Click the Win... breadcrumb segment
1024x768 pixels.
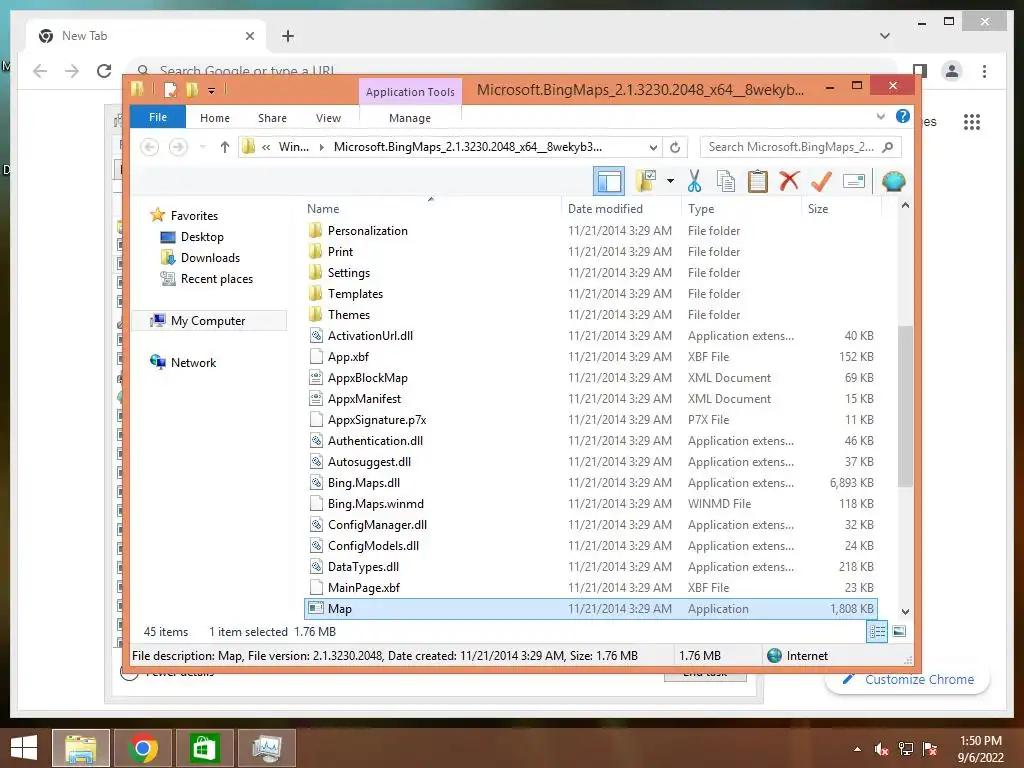click(x=294, y=147)
